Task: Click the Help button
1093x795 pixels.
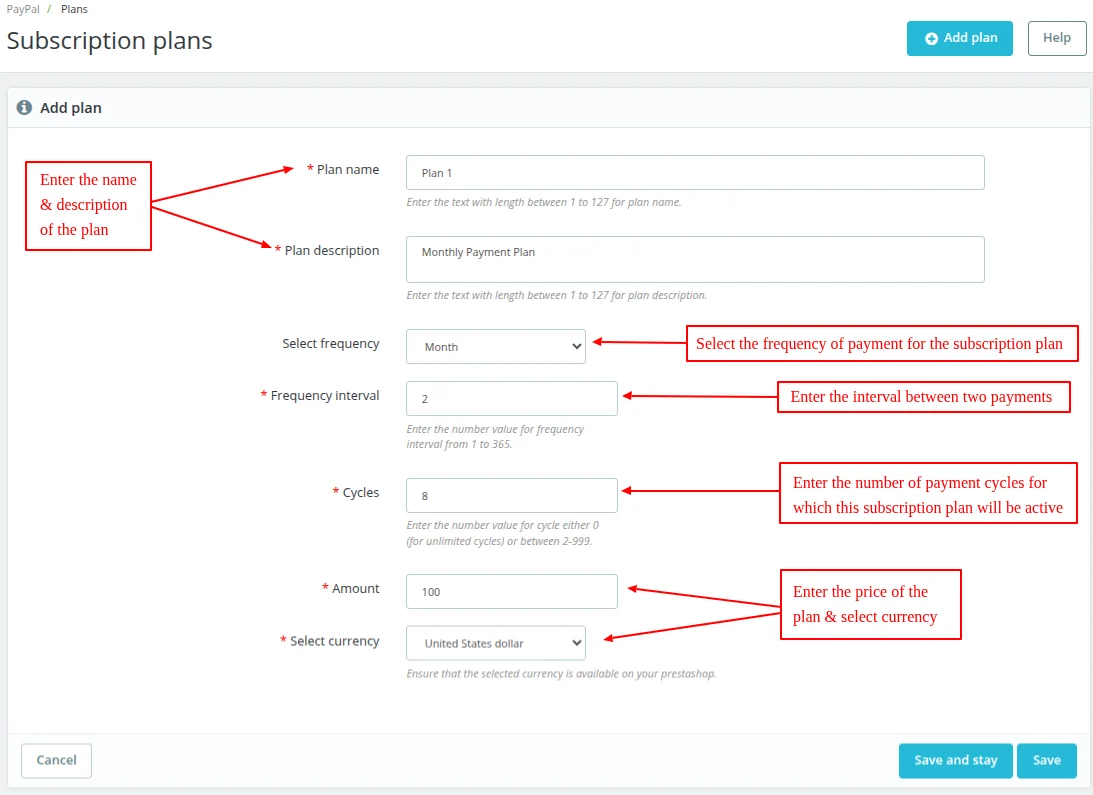Action: click(1056, 38)
